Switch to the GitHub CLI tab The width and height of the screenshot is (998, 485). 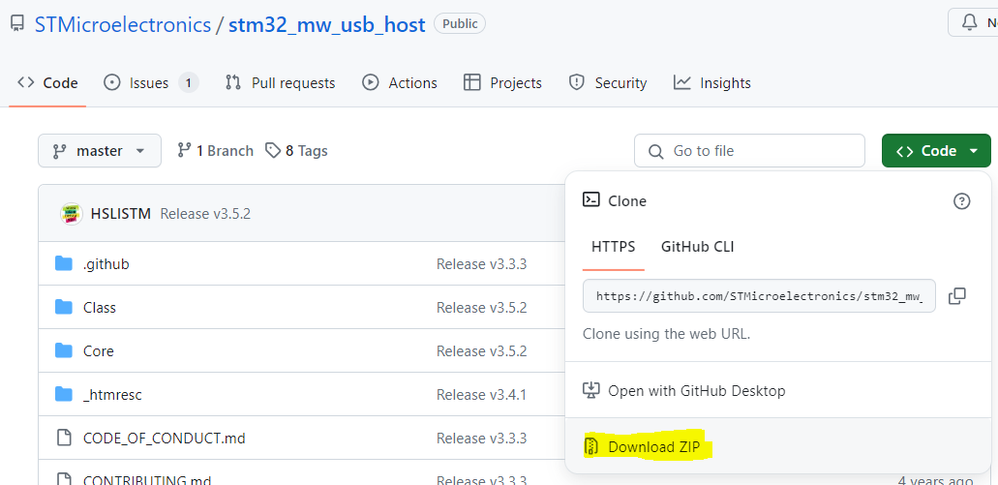[x=698, y=247]
